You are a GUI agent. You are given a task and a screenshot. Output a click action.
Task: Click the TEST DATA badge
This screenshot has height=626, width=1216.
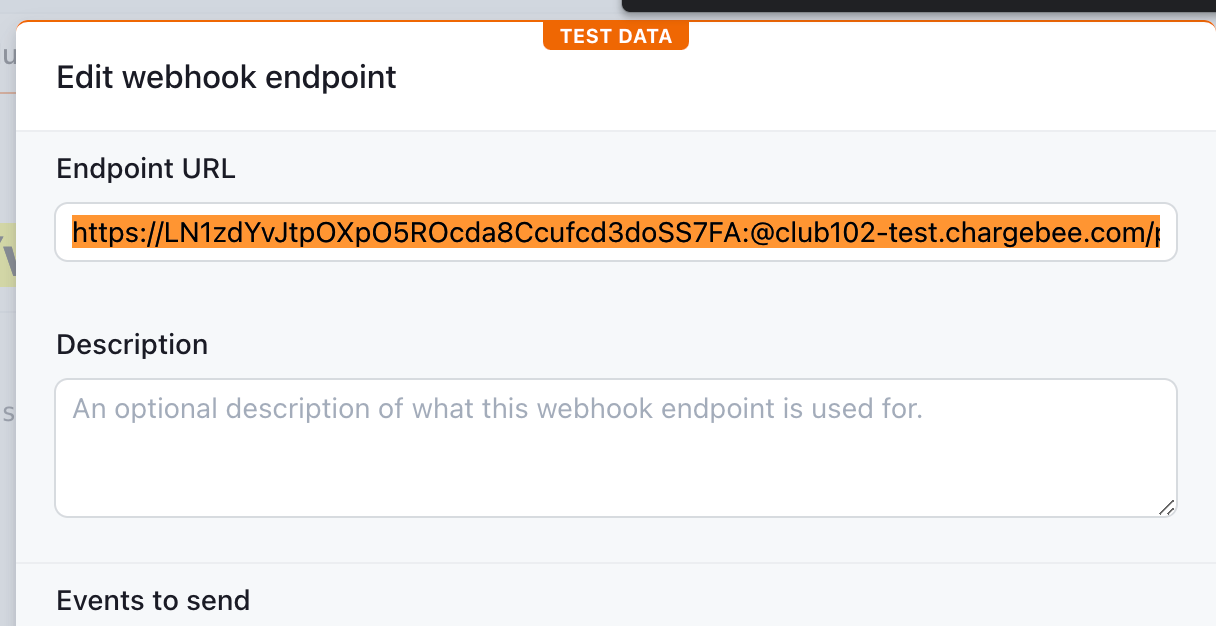point(615,37)
